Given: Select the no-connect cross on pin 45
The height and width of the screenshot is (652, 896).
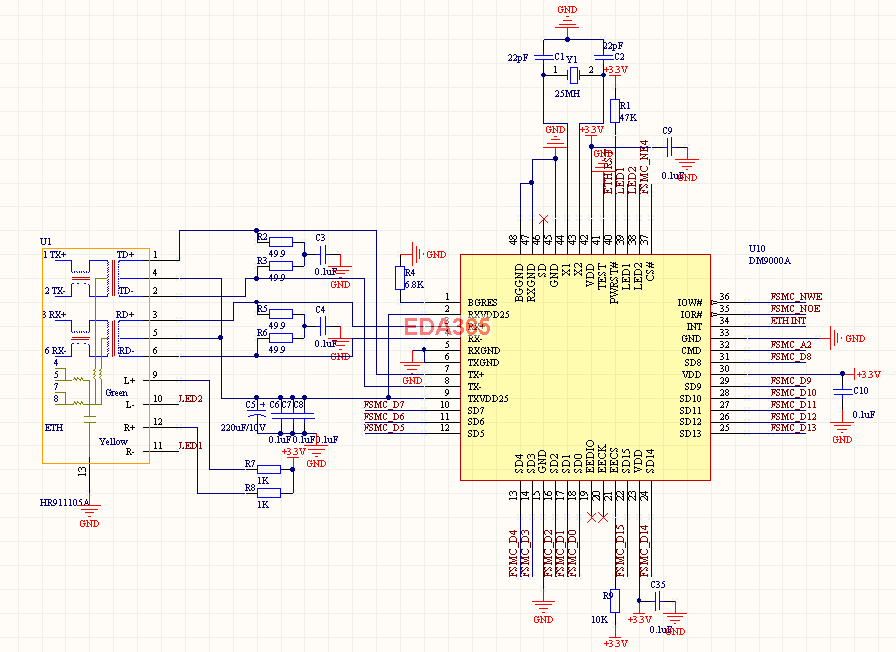Looking at the screenshot, I should (x=543, y=219).
